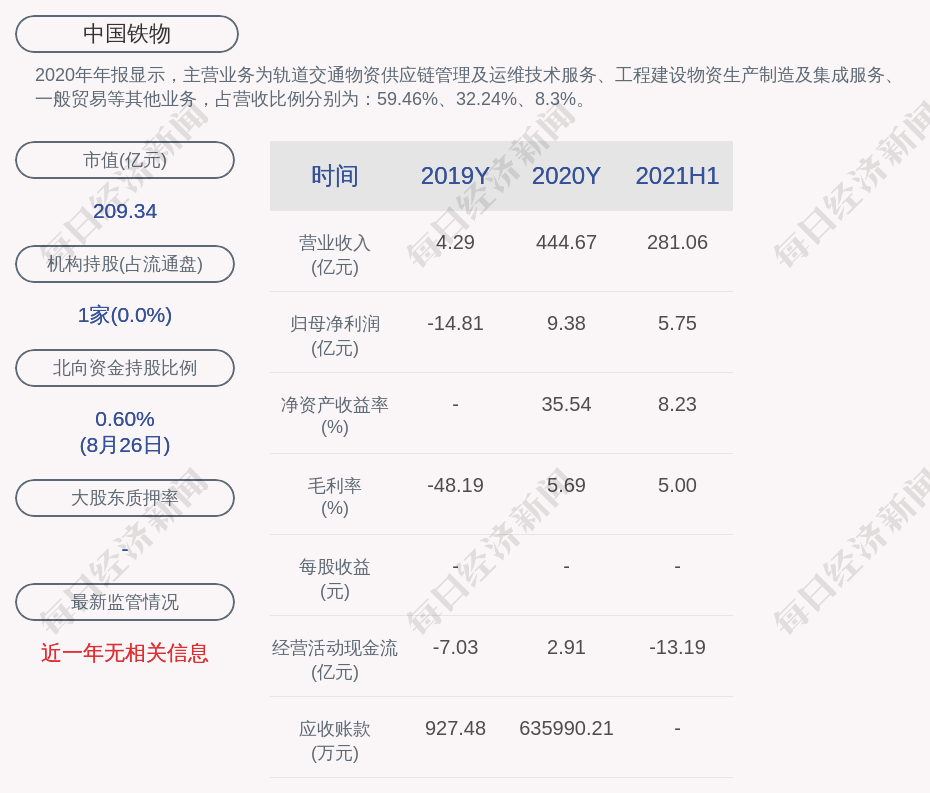
Task: Click the 35.54 return on equity cell
Action: 566,405
